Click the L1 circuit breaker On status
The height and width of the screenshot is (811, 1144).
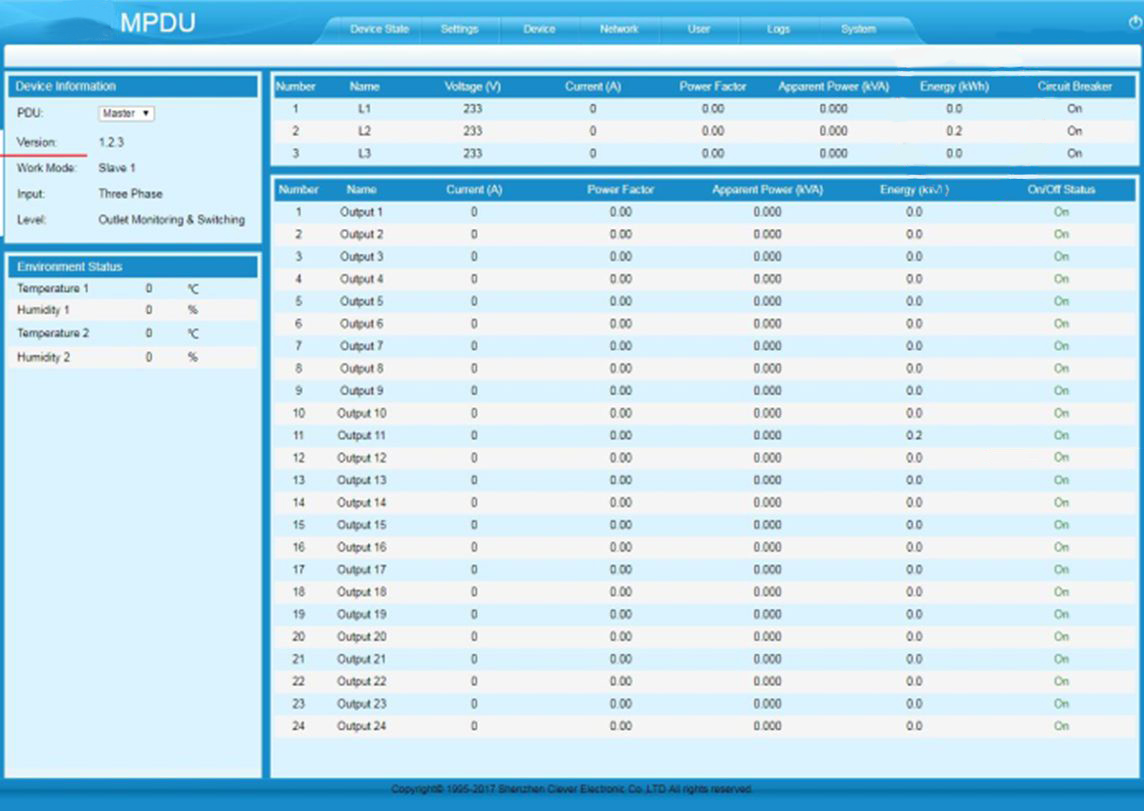(1074, 109)
